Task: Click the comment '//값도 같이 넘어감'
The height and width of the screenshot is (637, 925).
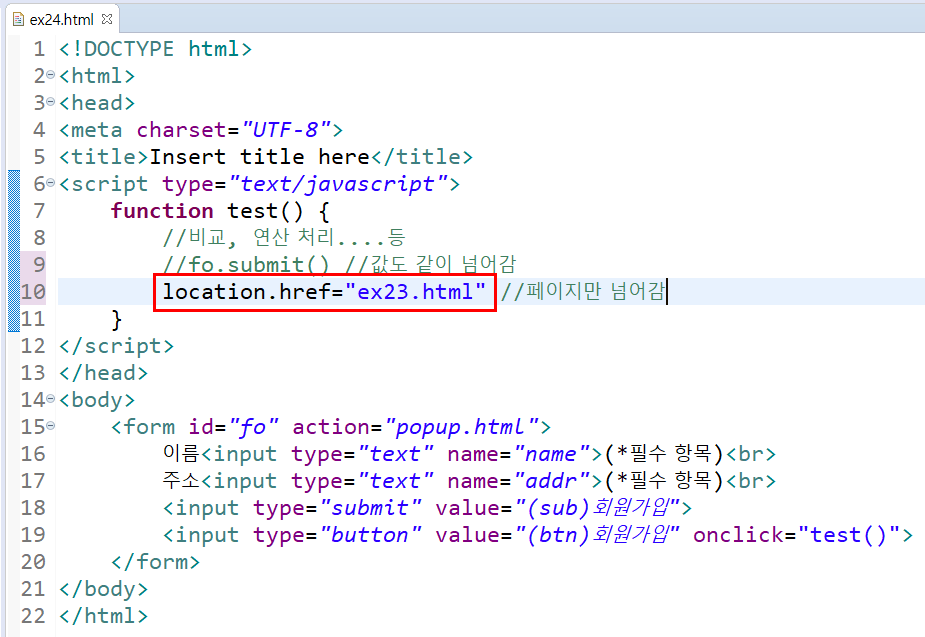Action: tap(430, 264)
